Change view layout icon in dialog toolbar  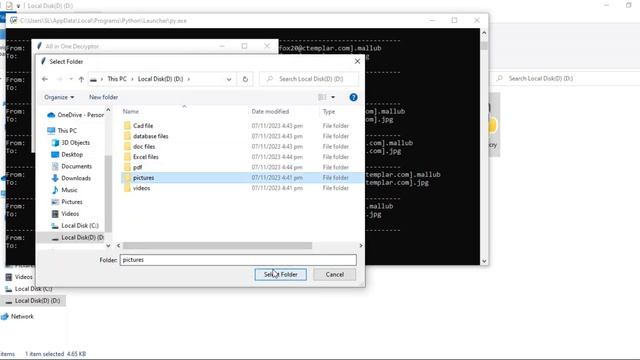(x=322, y=97)
